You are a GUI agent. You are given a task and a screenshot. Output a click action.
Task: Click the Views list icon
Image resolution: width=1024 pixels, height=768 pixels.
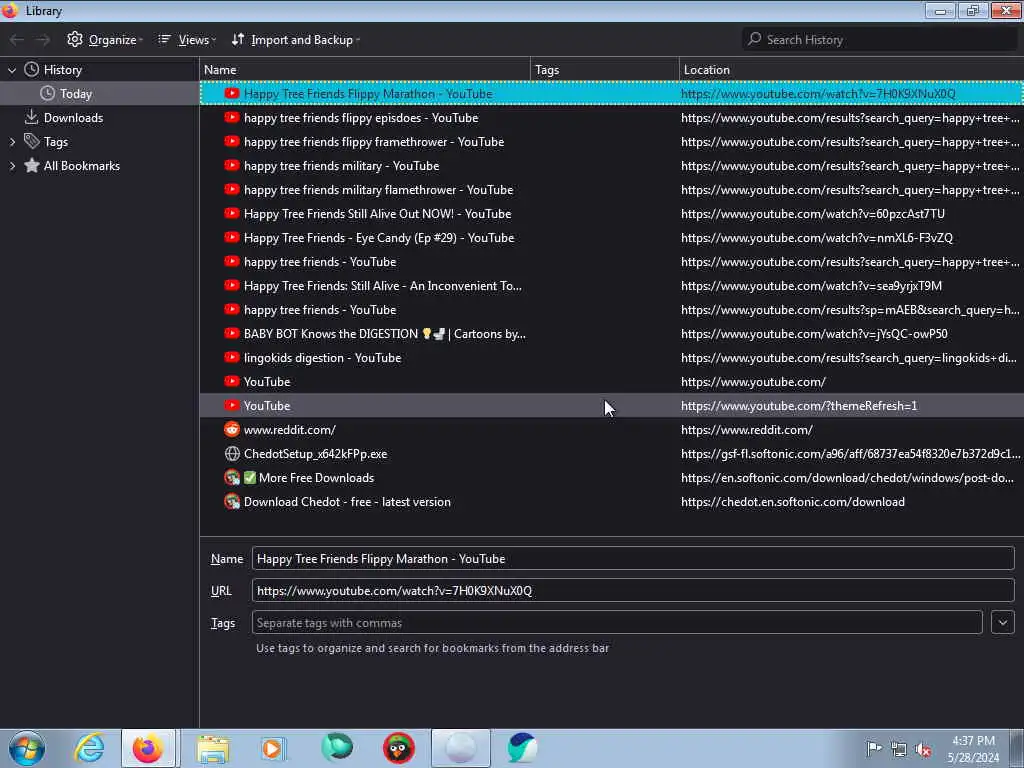pos(164,40)
